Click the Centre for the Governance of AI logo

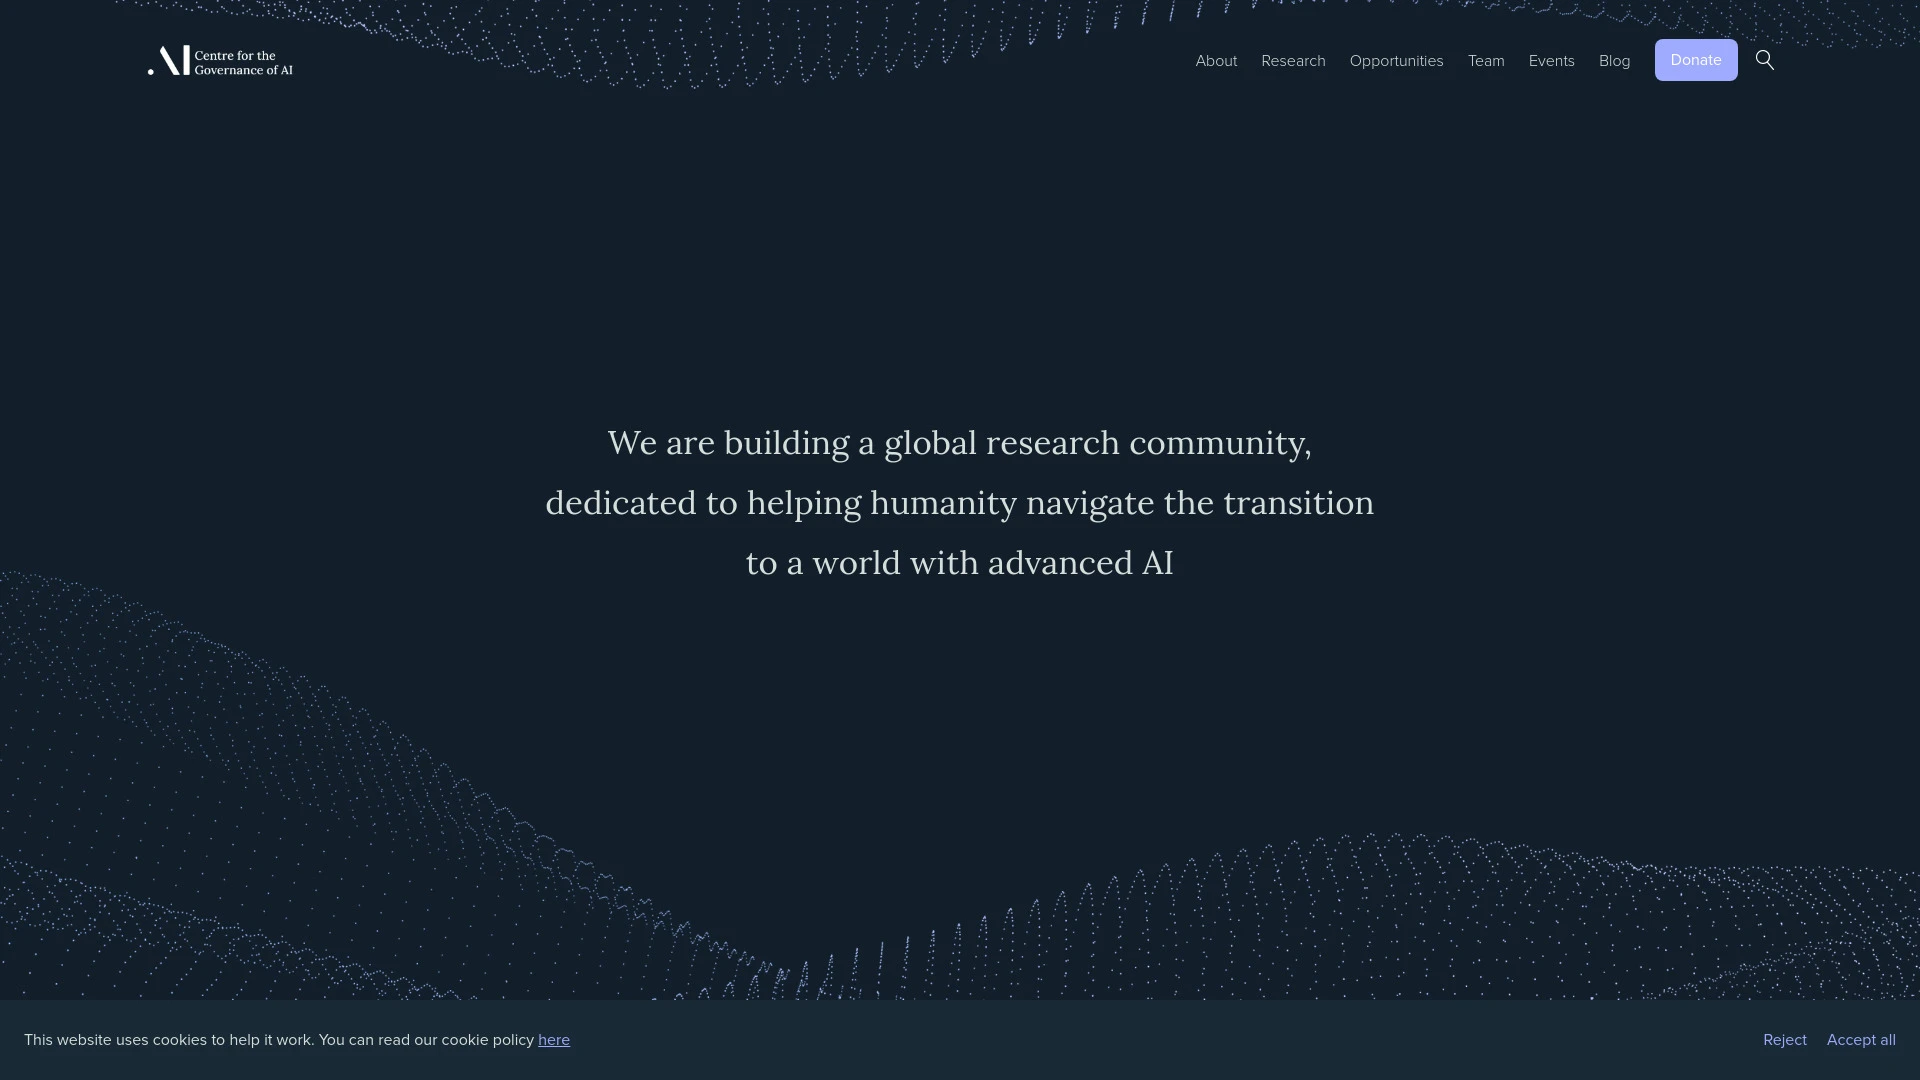click(x=219, y=59)
